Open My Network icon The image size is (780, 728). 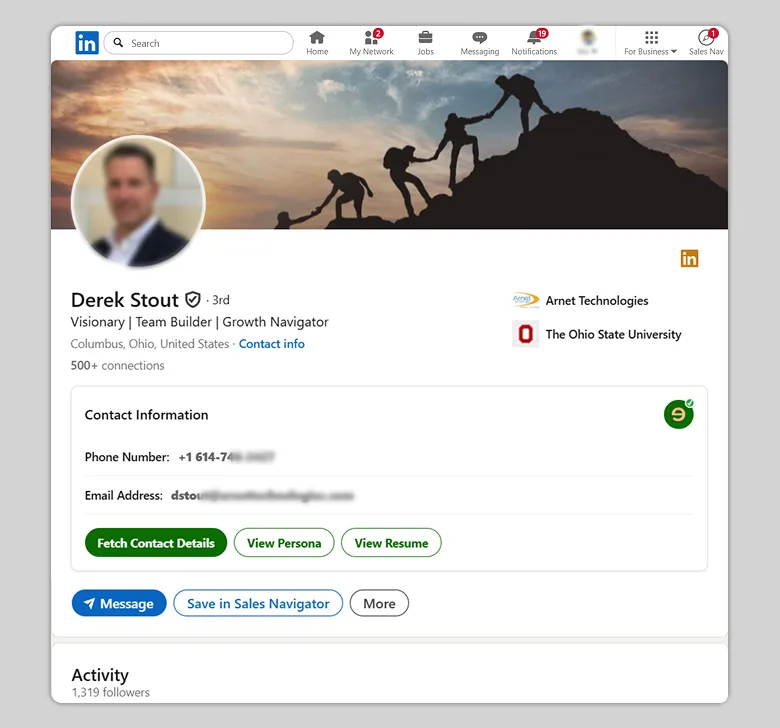pyautogui.click(x=371, y=38)
